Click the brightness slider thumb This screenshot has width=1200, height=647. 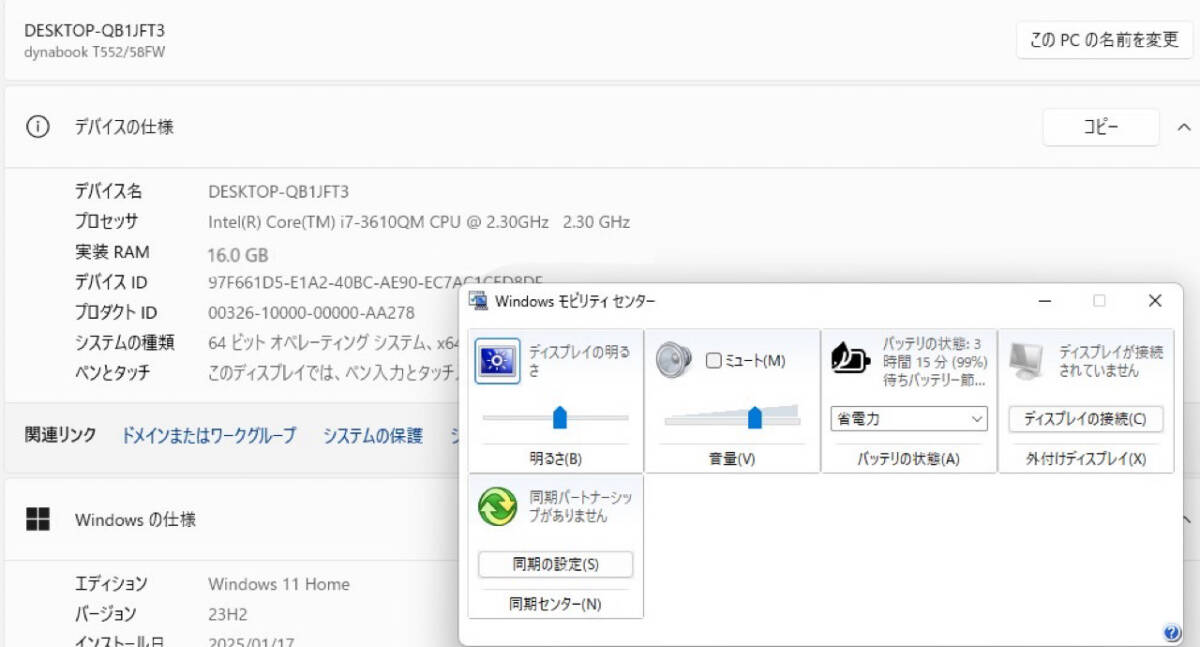pyautogui.click(x=560, y=417)
